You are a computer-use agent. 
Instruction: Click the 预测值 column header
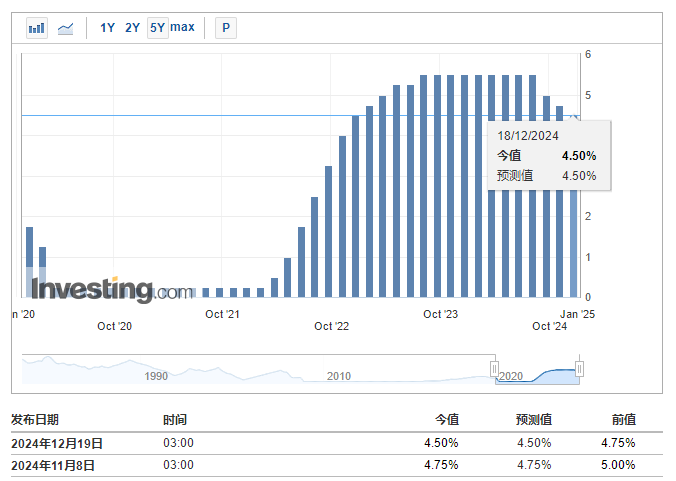pyautogui.click(x=533, y=420)
